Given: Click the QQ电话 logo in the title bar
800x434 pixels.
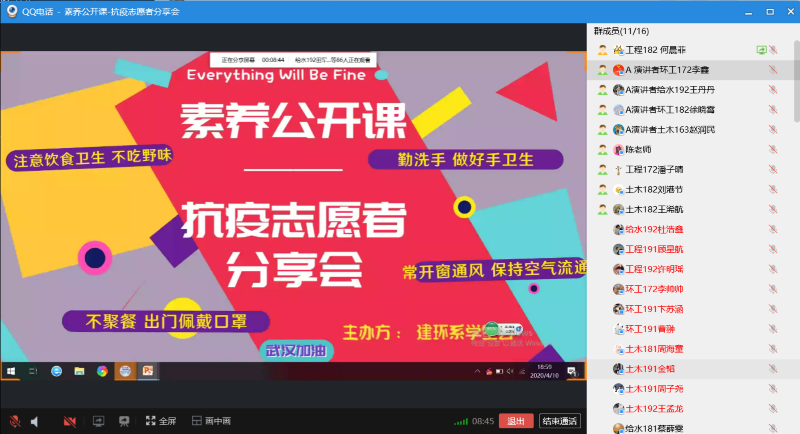Looking at the screenshot, I should point(11,11).
